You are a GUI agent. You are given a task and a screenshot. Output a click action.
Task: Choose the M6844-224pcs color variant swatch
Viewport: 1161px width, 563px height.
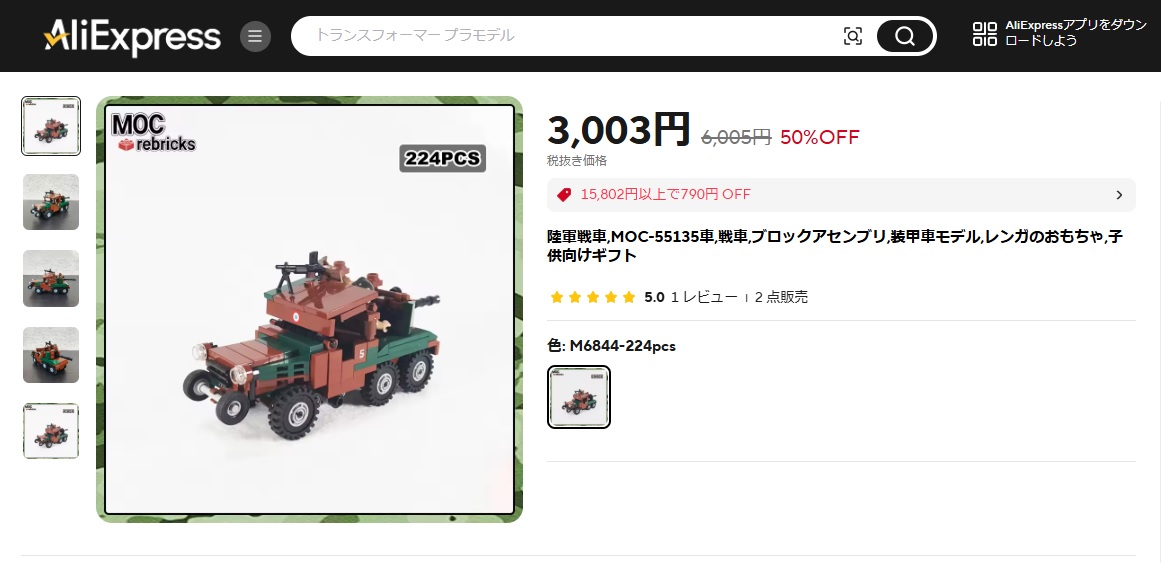coord(579,397)
